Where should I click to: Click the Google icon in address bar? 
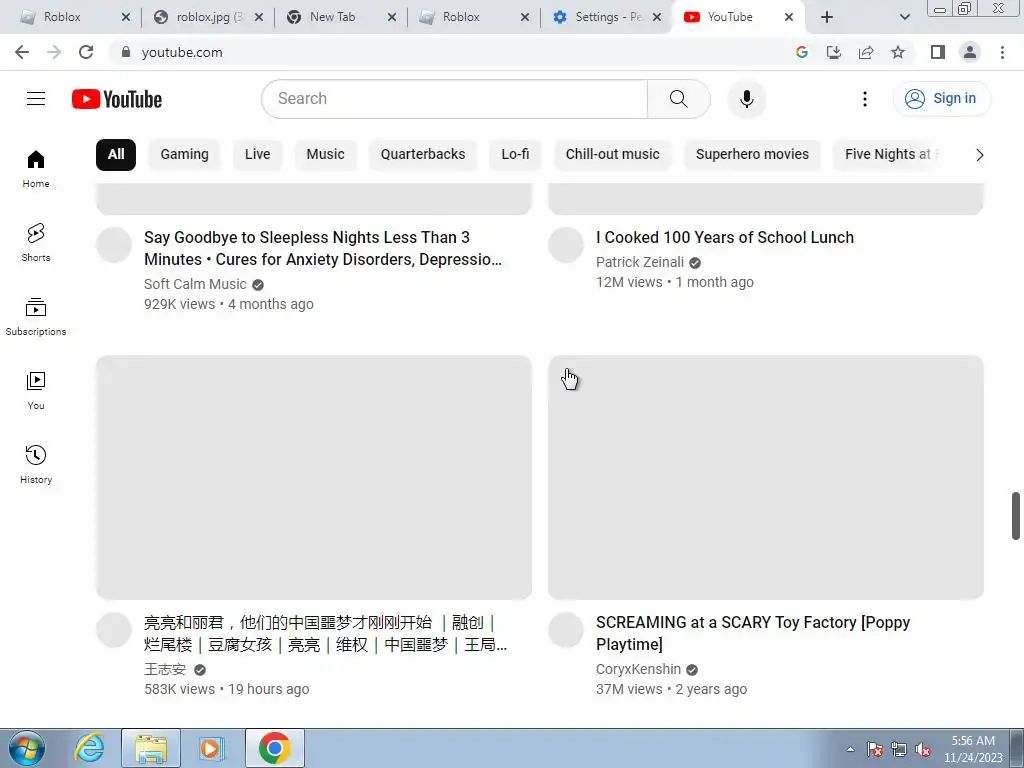click(802, 52)
